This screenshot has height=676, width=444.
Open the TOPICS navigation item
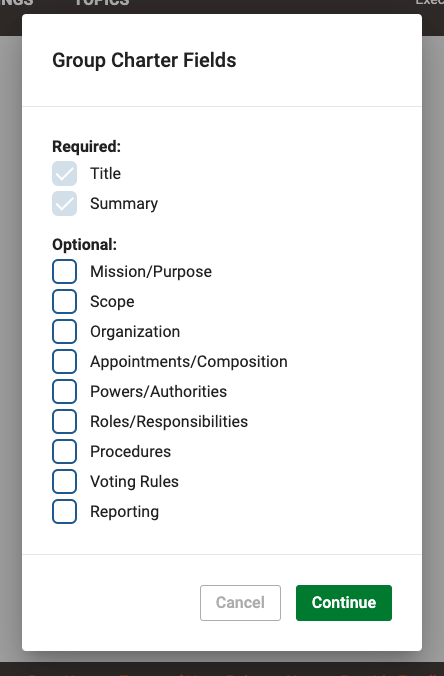tap(102, 3)
